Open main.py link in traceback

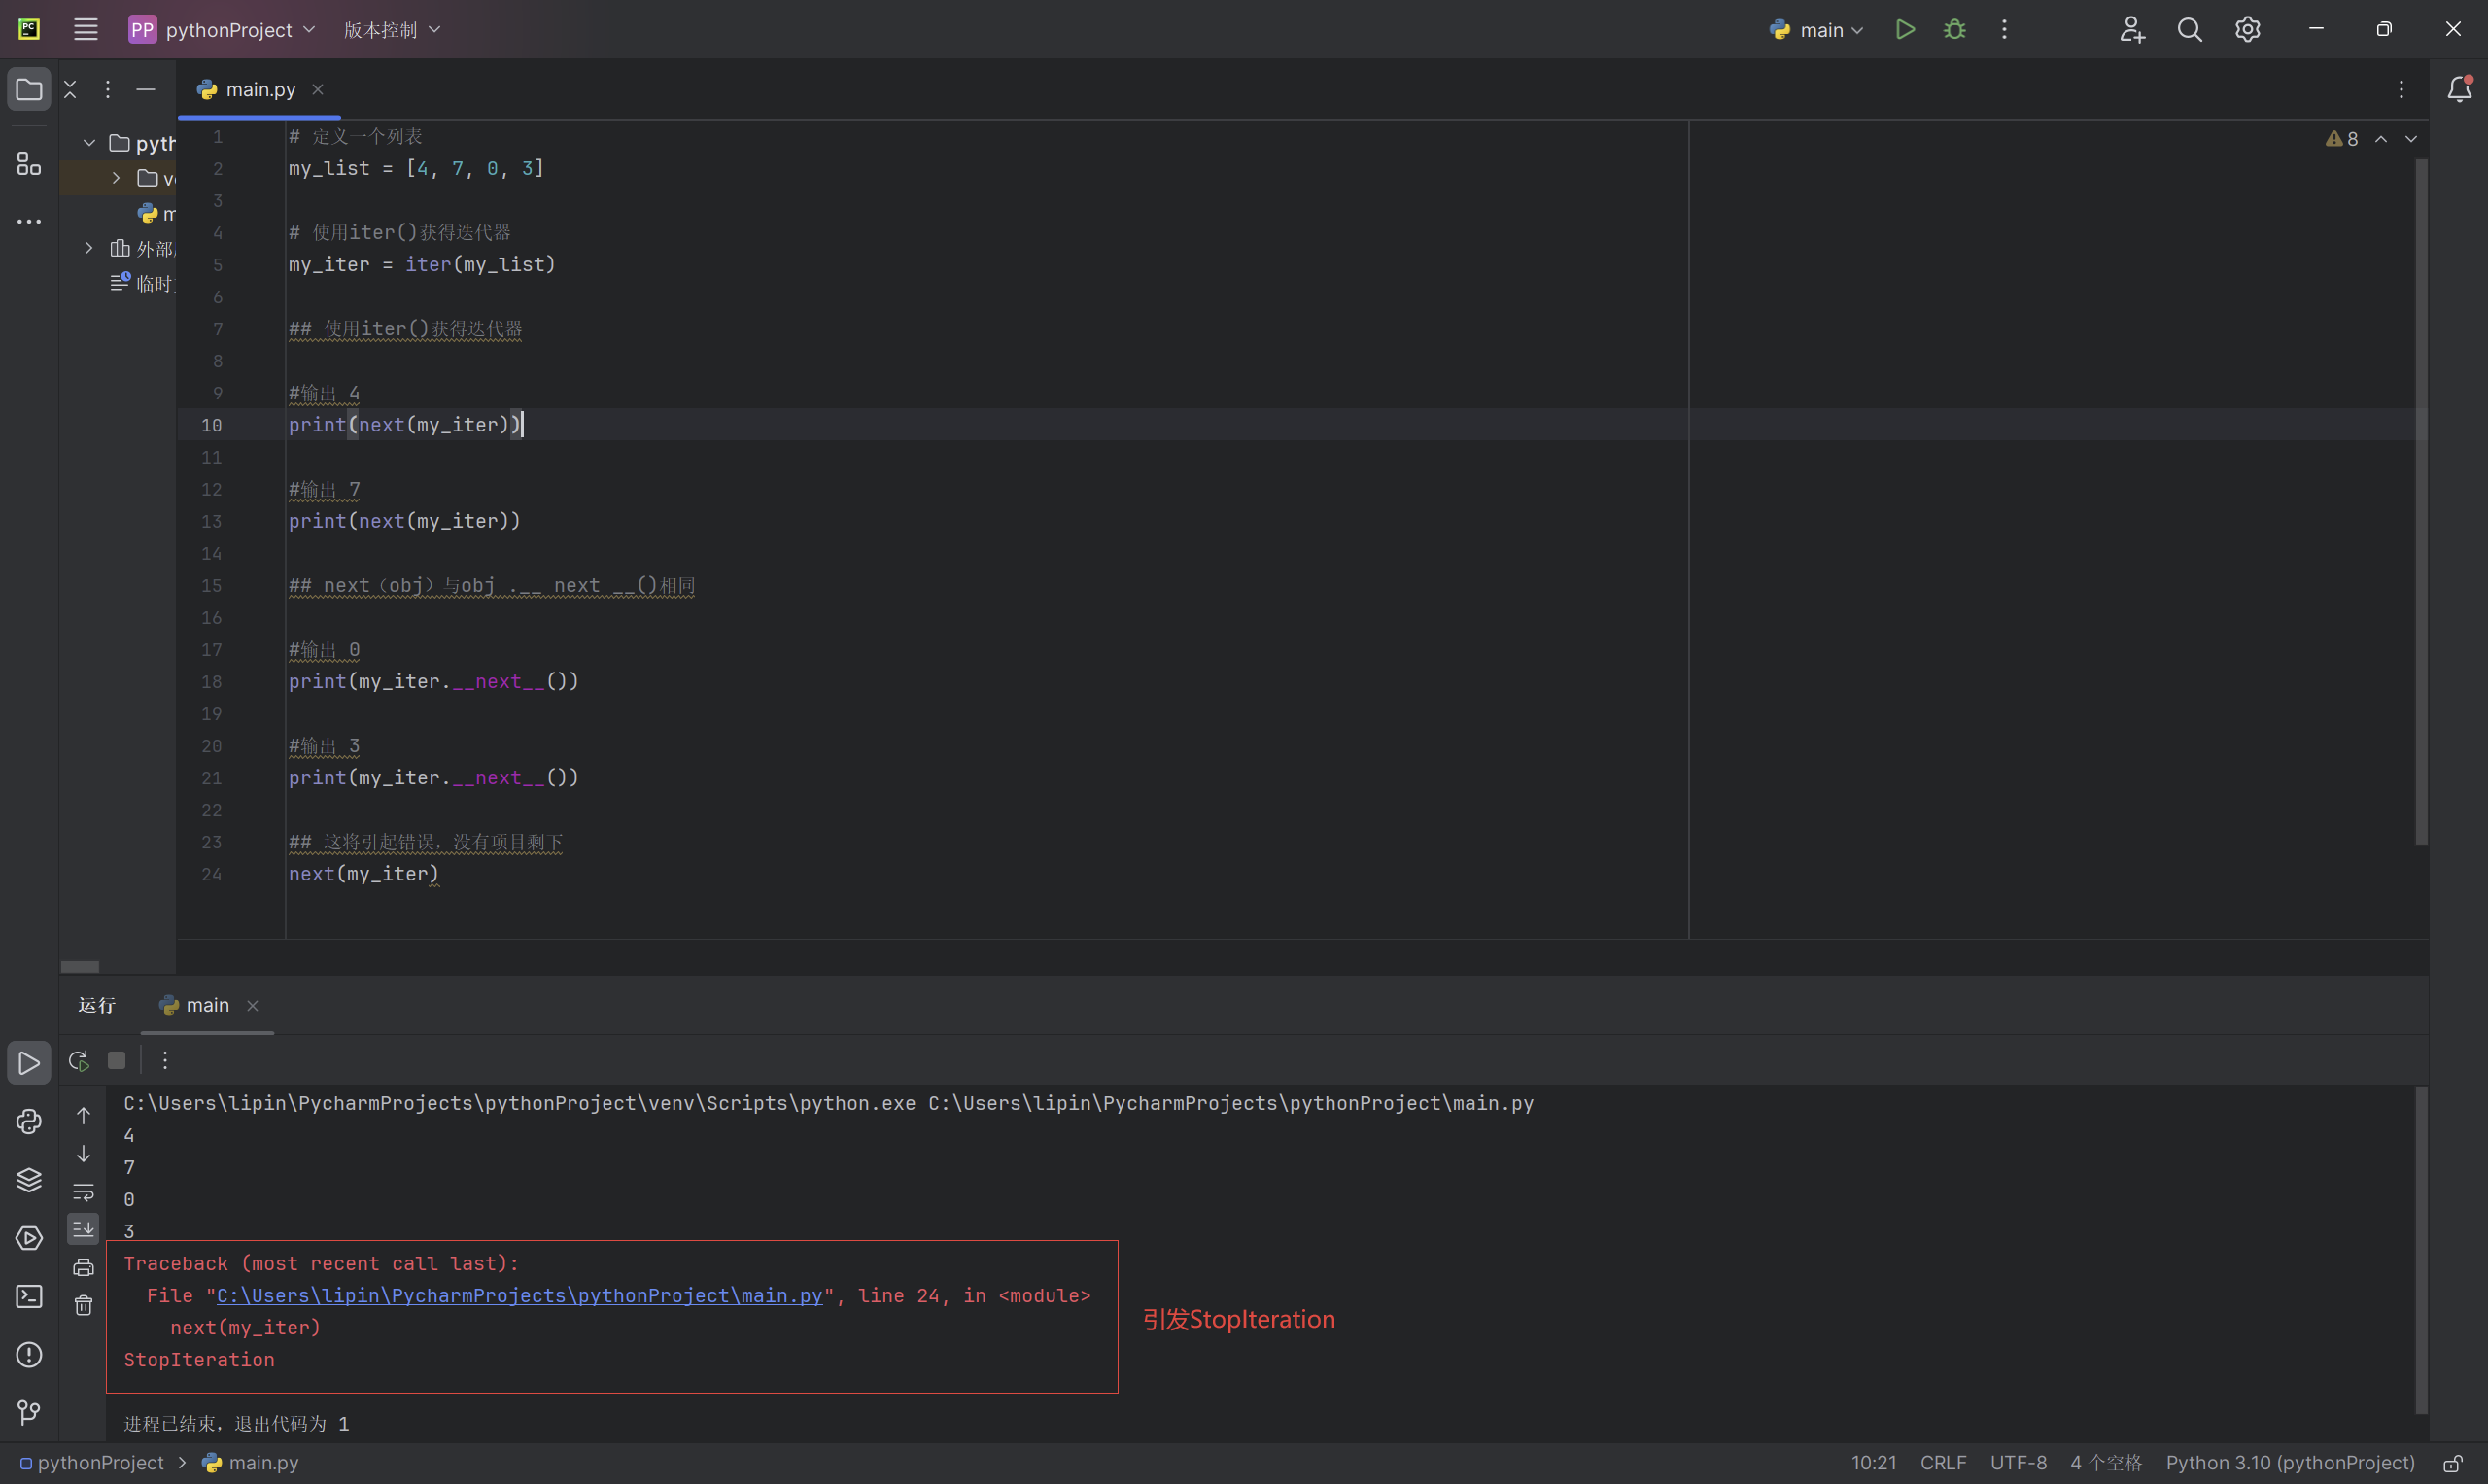tap(519, 1295)
